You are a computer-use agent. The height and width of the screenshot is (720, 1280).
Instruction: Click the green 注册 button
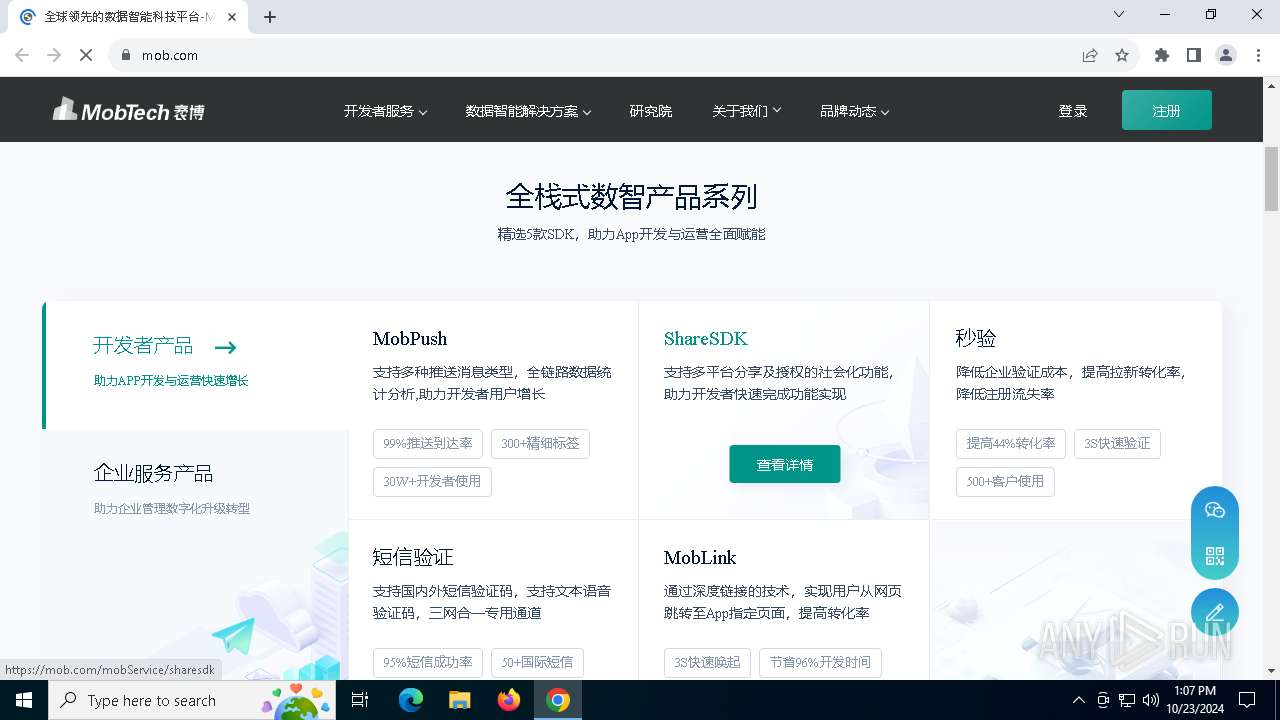pyautogui.click(x=1166, y=110)
